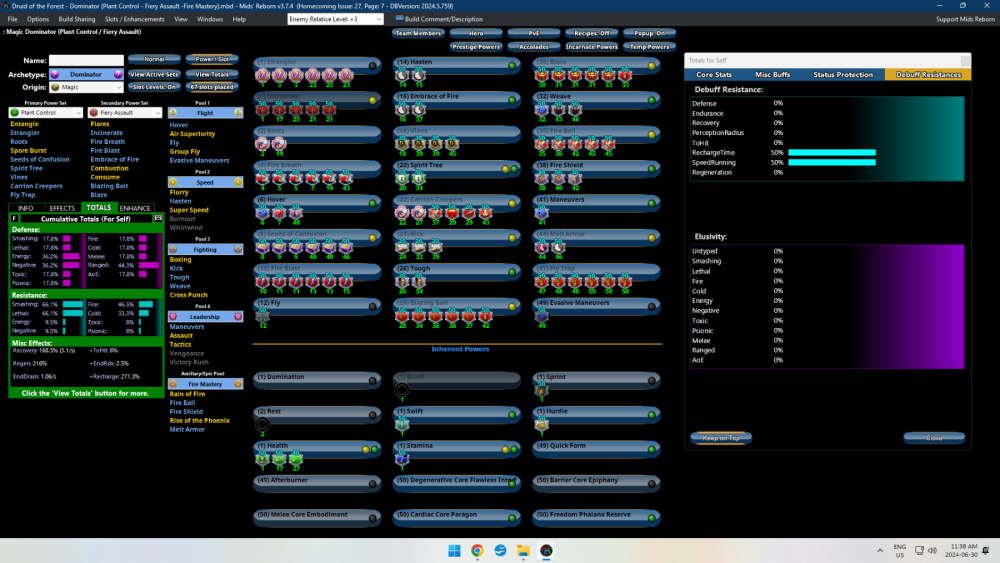The width and height of the screenshot is (1000, 563).
Task: Open the Slots / Enhancements menu
Action: point(135,19)
